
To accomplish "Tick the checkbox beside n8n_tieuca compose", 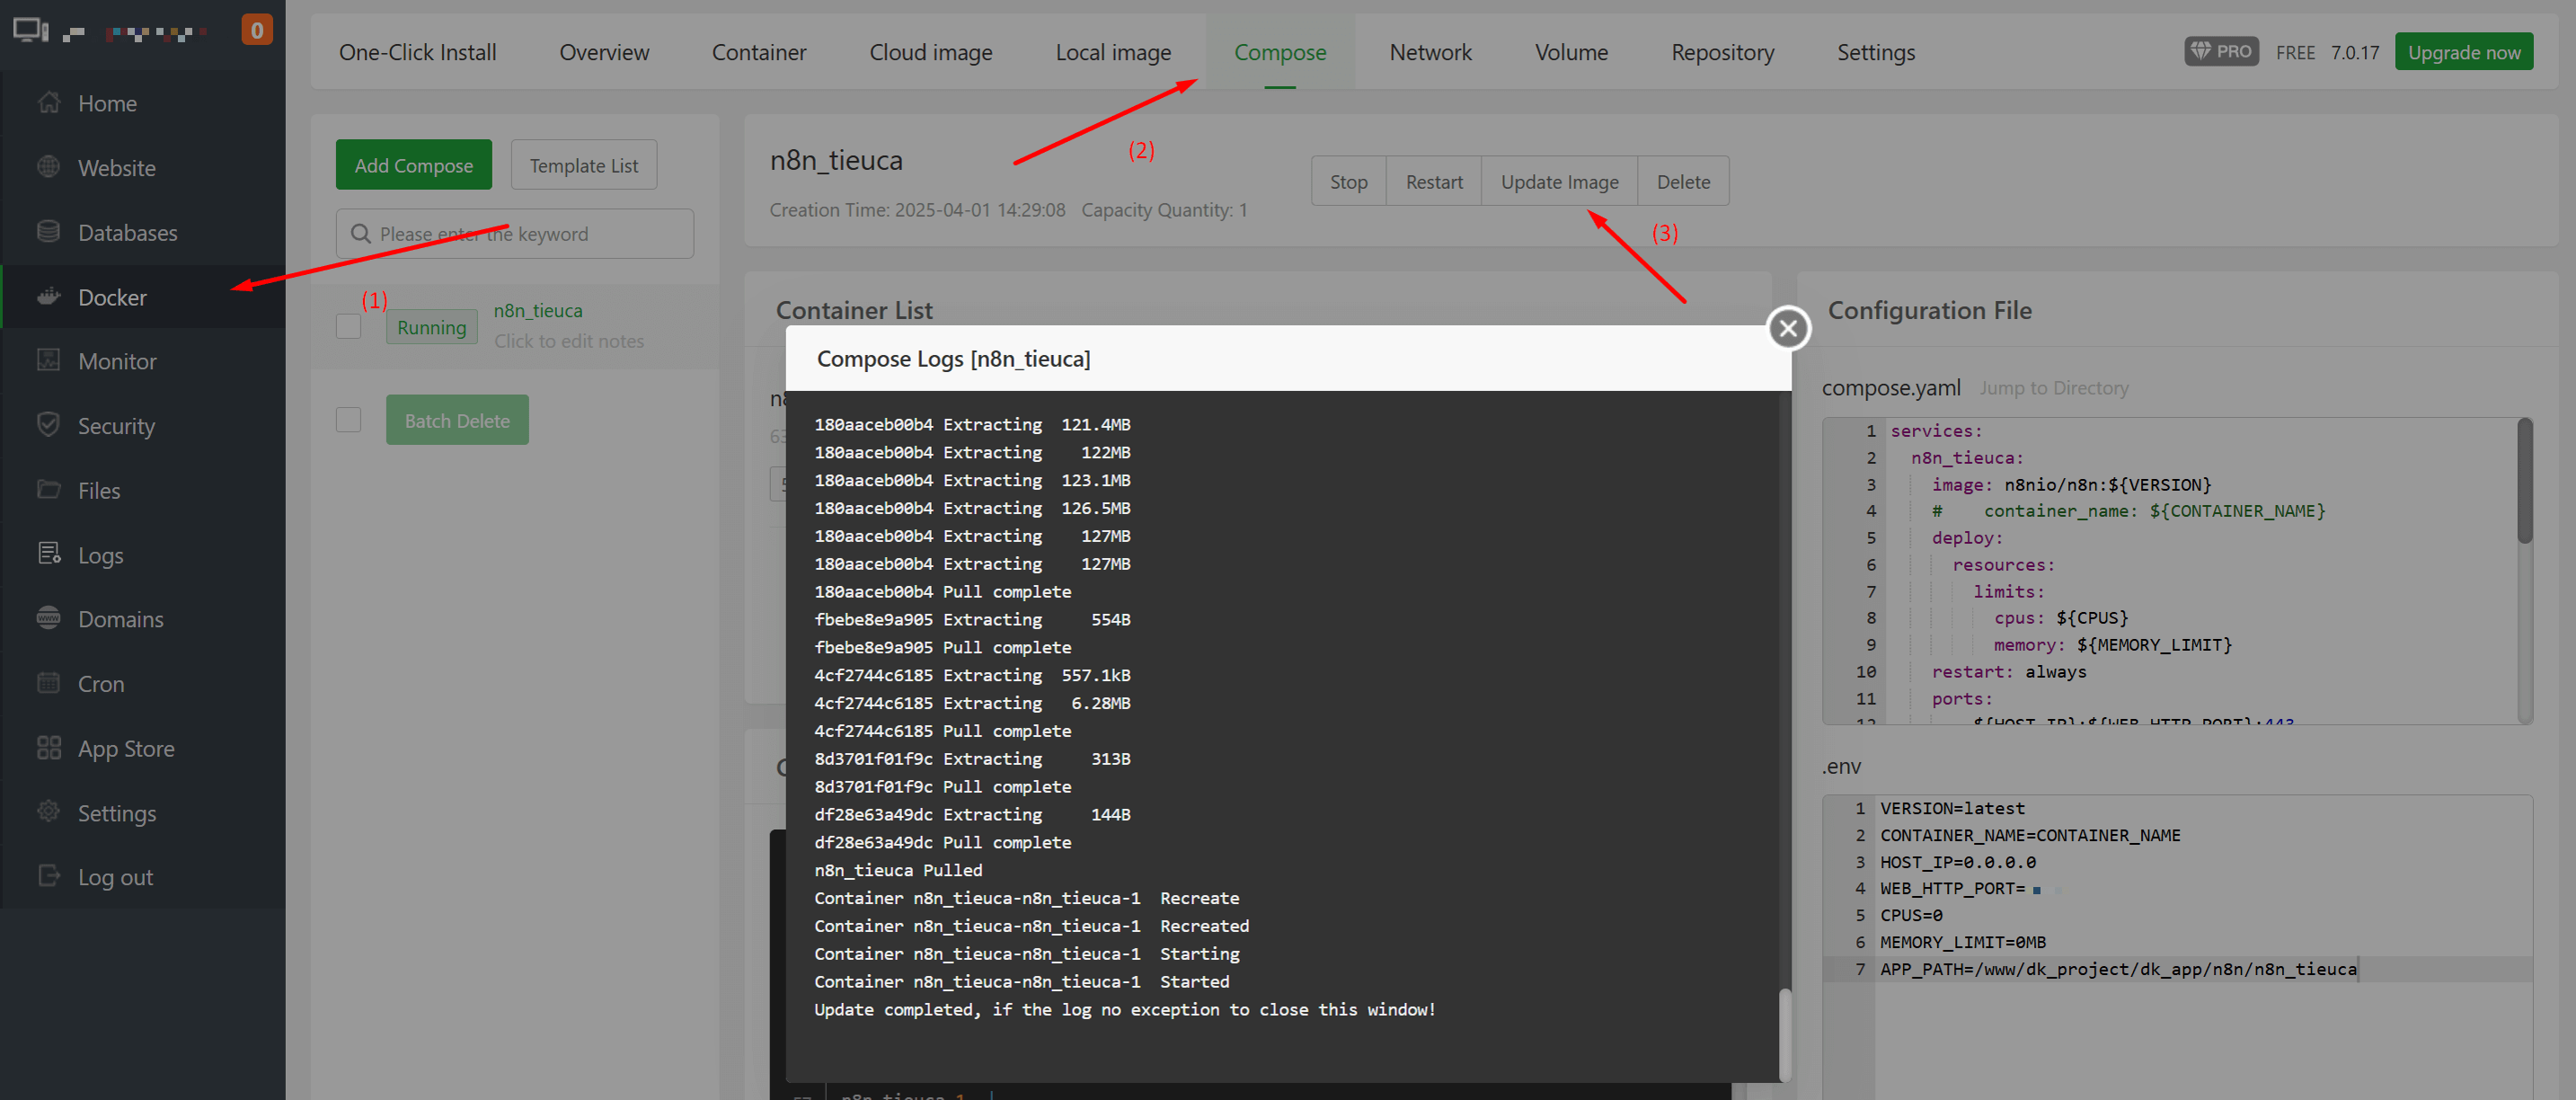I will [348, 326].
